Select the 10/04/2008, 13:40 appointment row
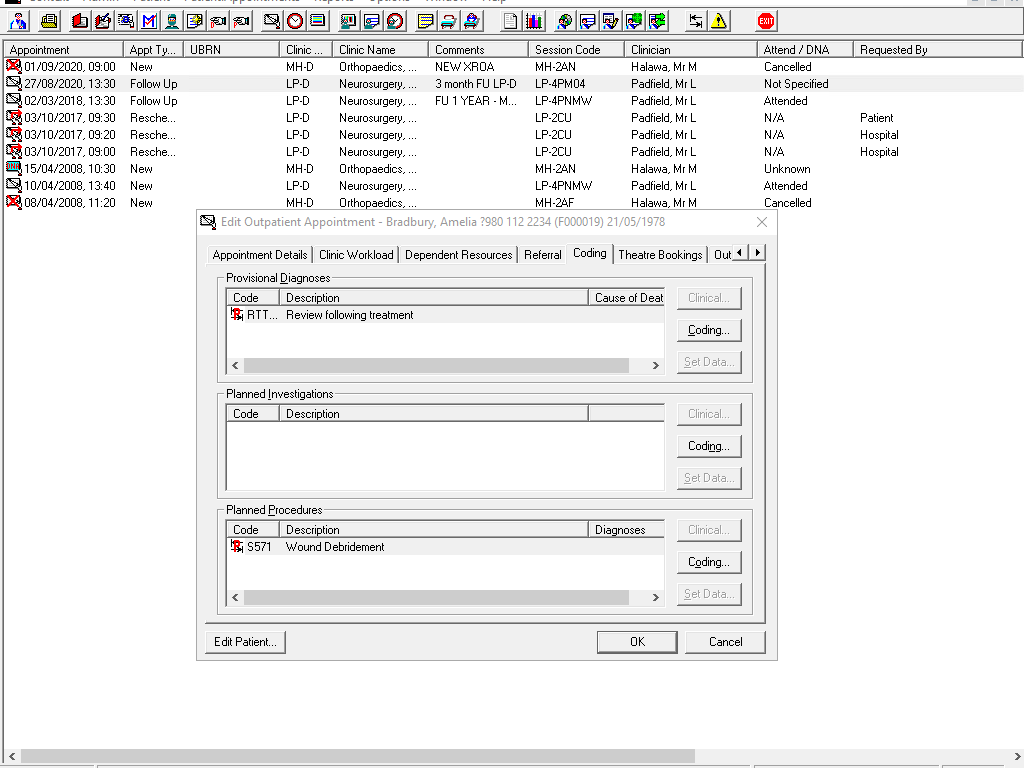This screenshot has width=1024, height=768. tap(513, 185)
